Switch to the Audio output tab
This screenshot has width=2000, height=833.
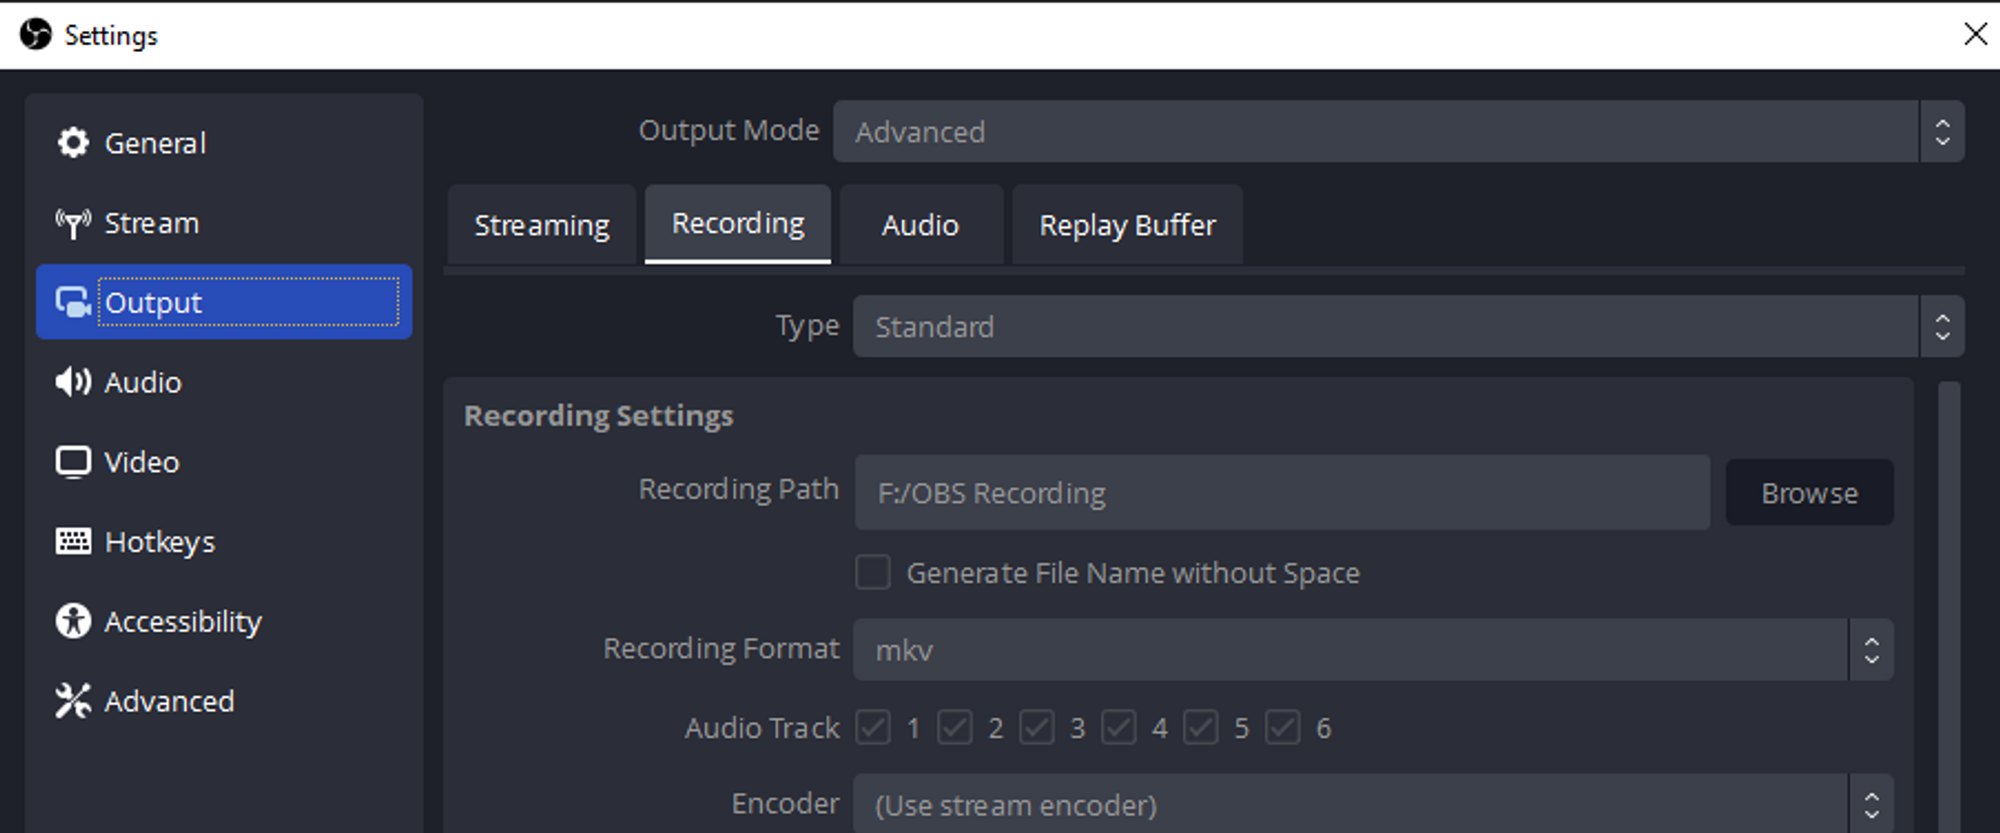tap(920, 225)
